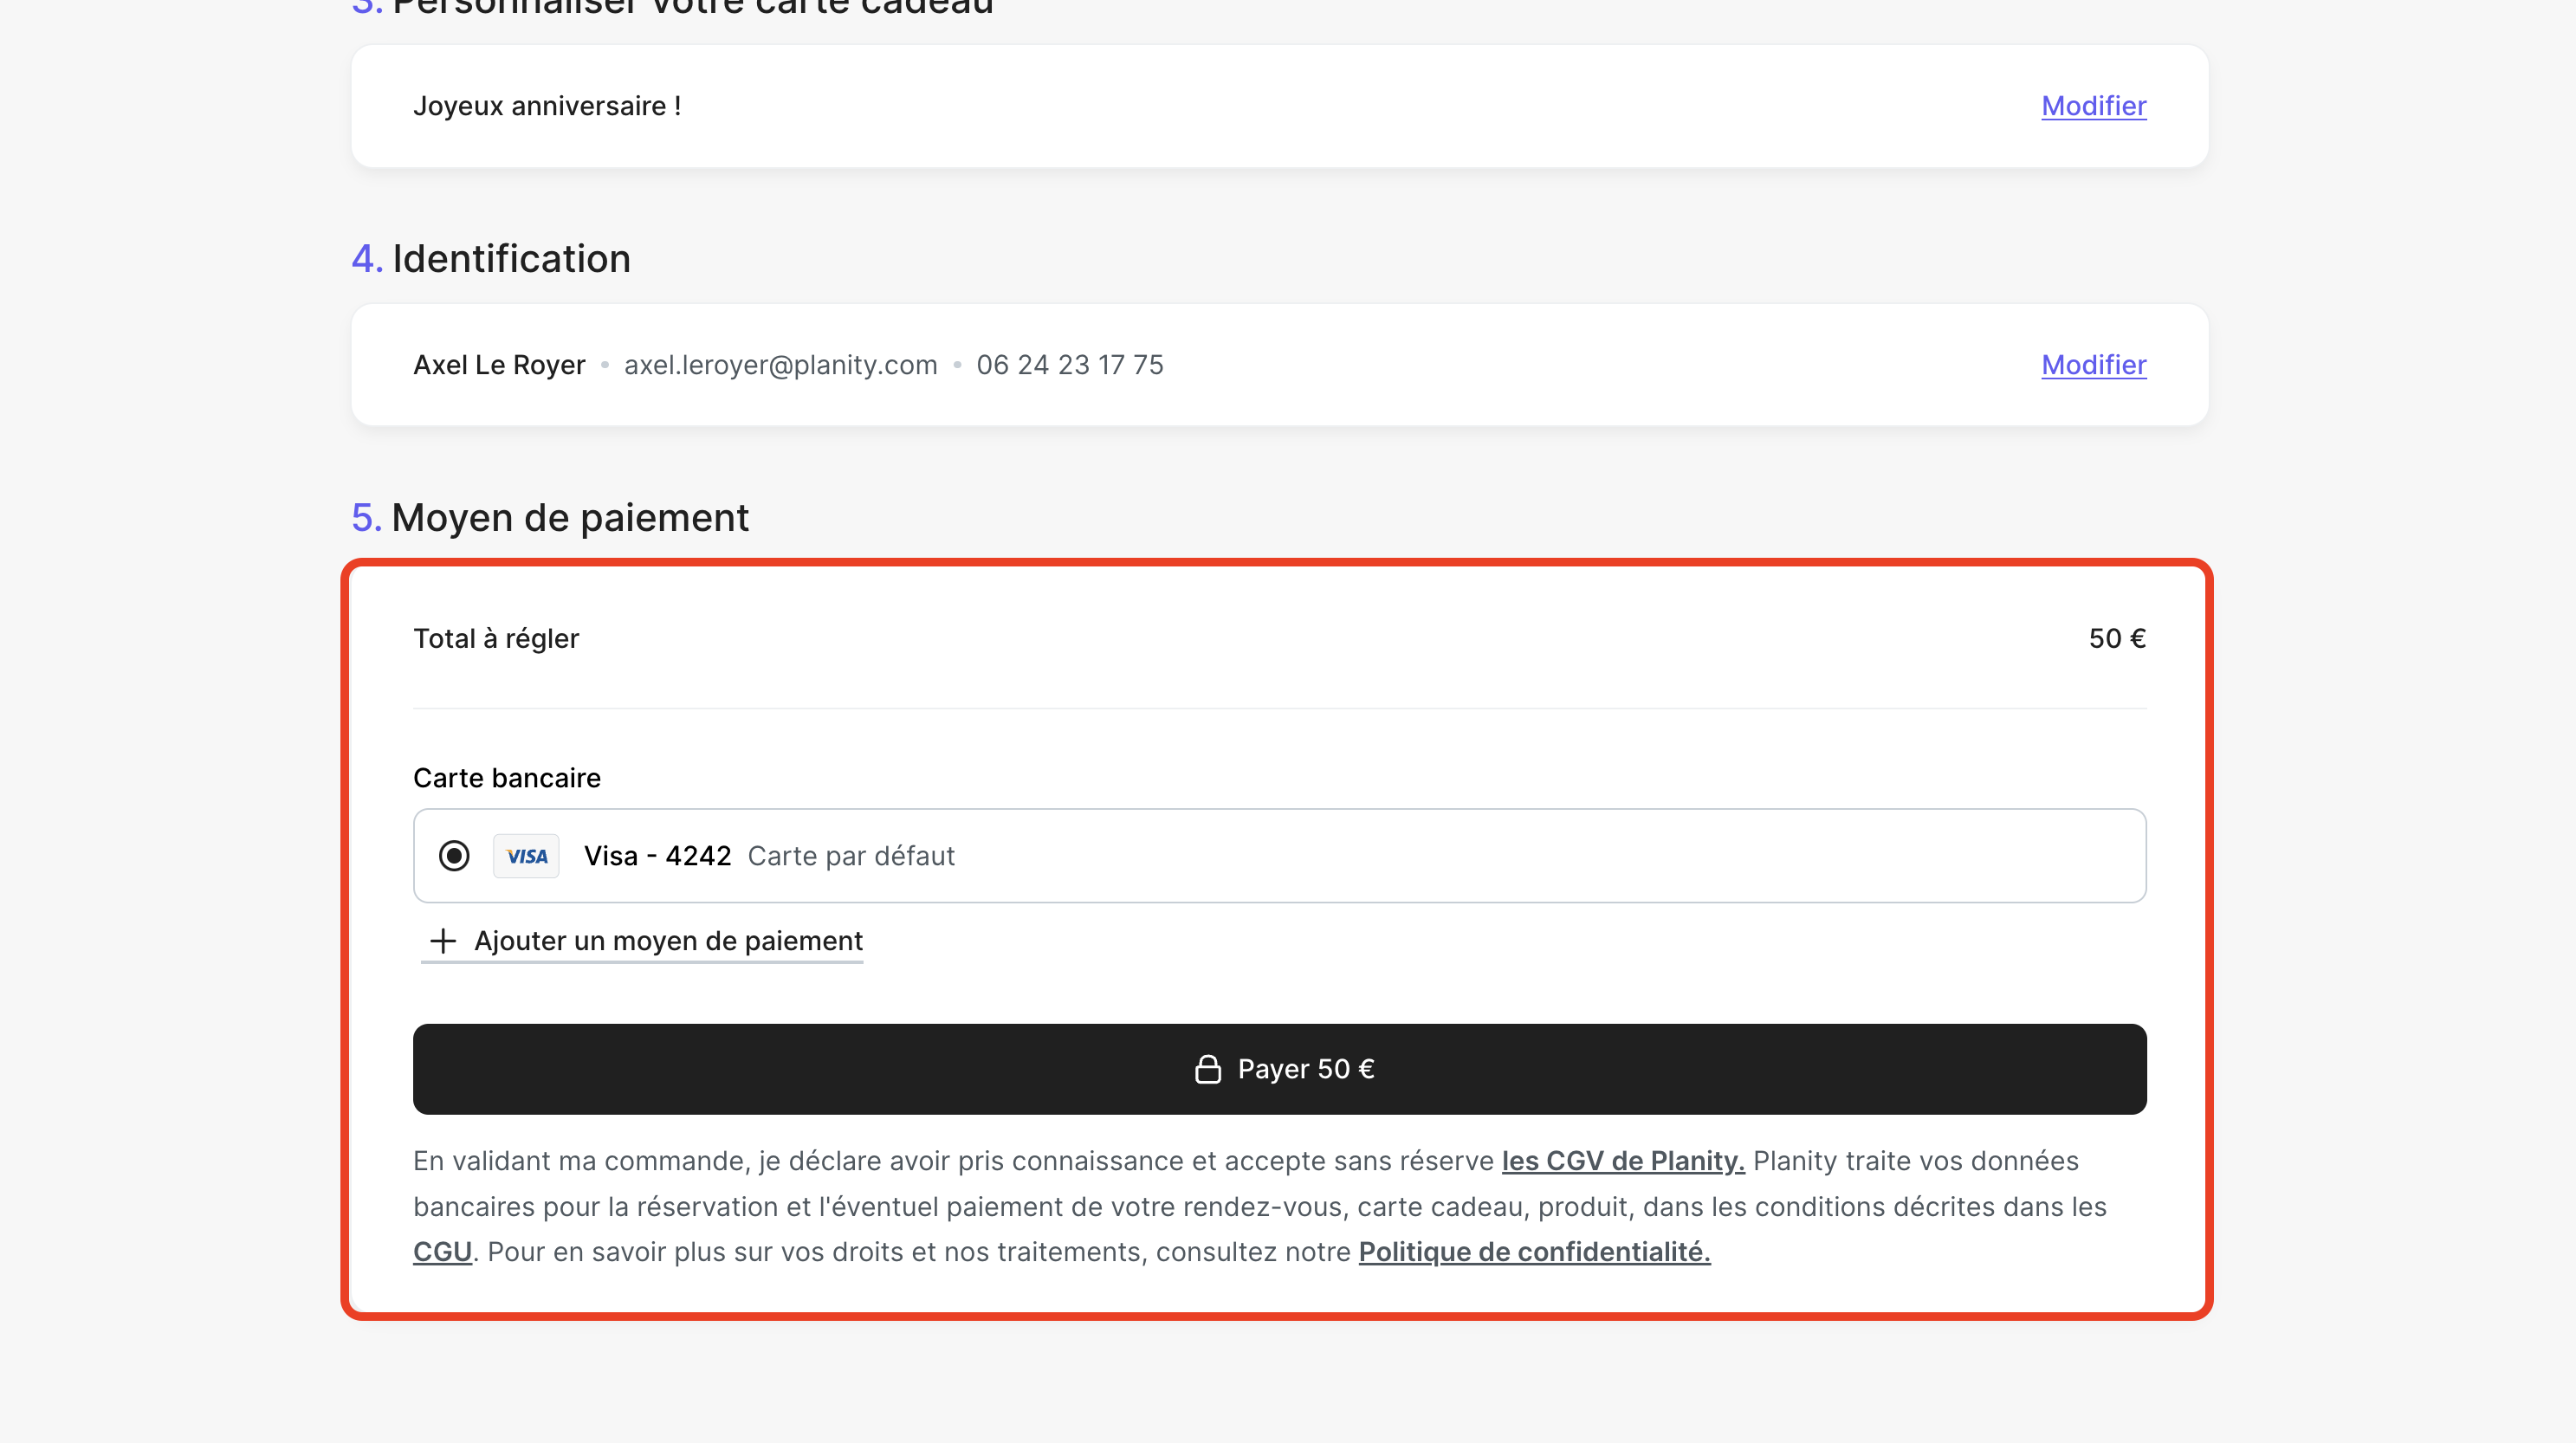
Task: Click Ajouter un moyen de paiement
Action: 667,941
